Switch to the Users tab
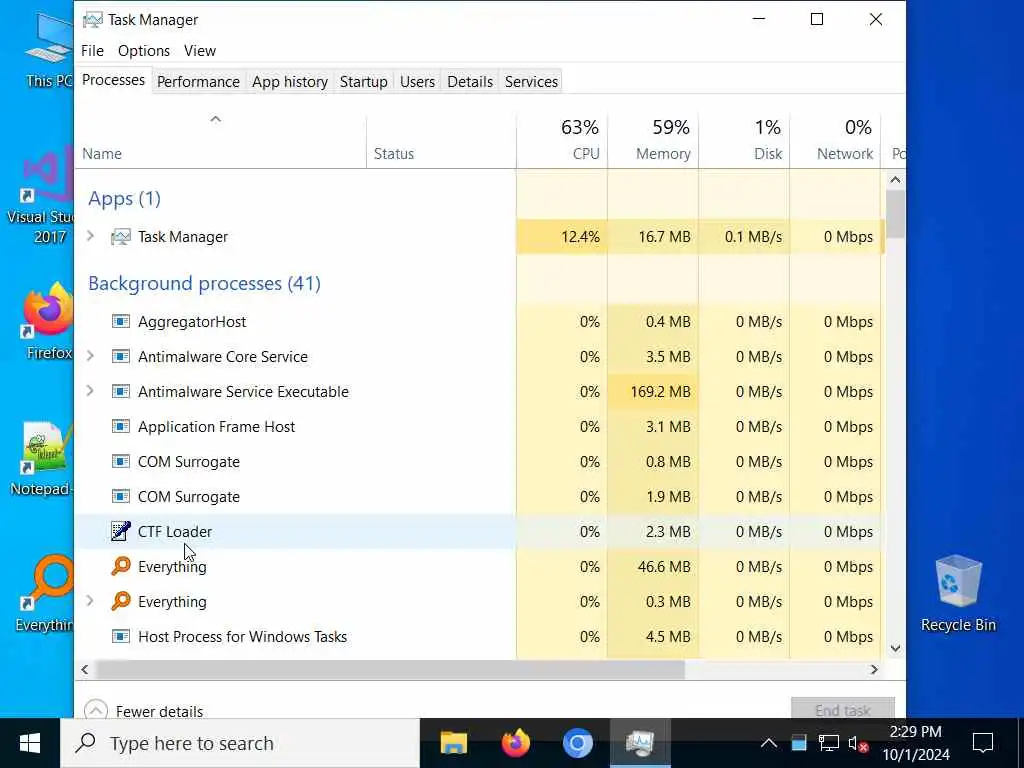This screenshot has height=768, width=1024. point(417,82)
